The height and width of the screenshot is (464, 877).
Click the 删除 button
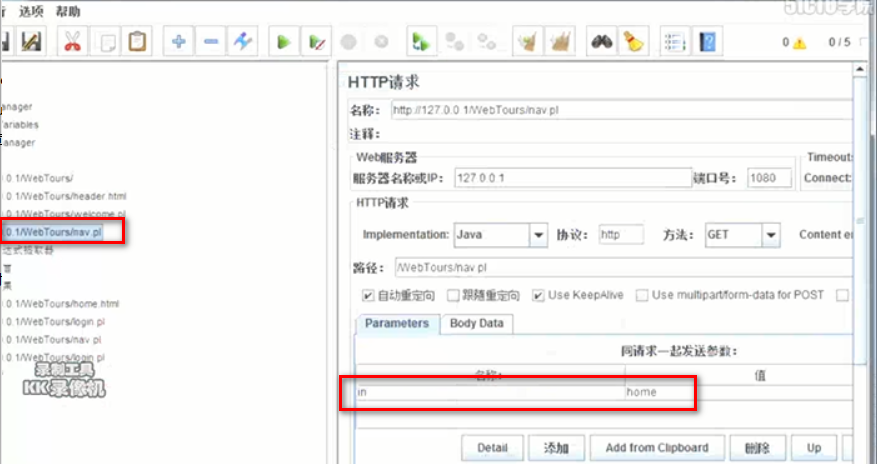tap(757, 448)
